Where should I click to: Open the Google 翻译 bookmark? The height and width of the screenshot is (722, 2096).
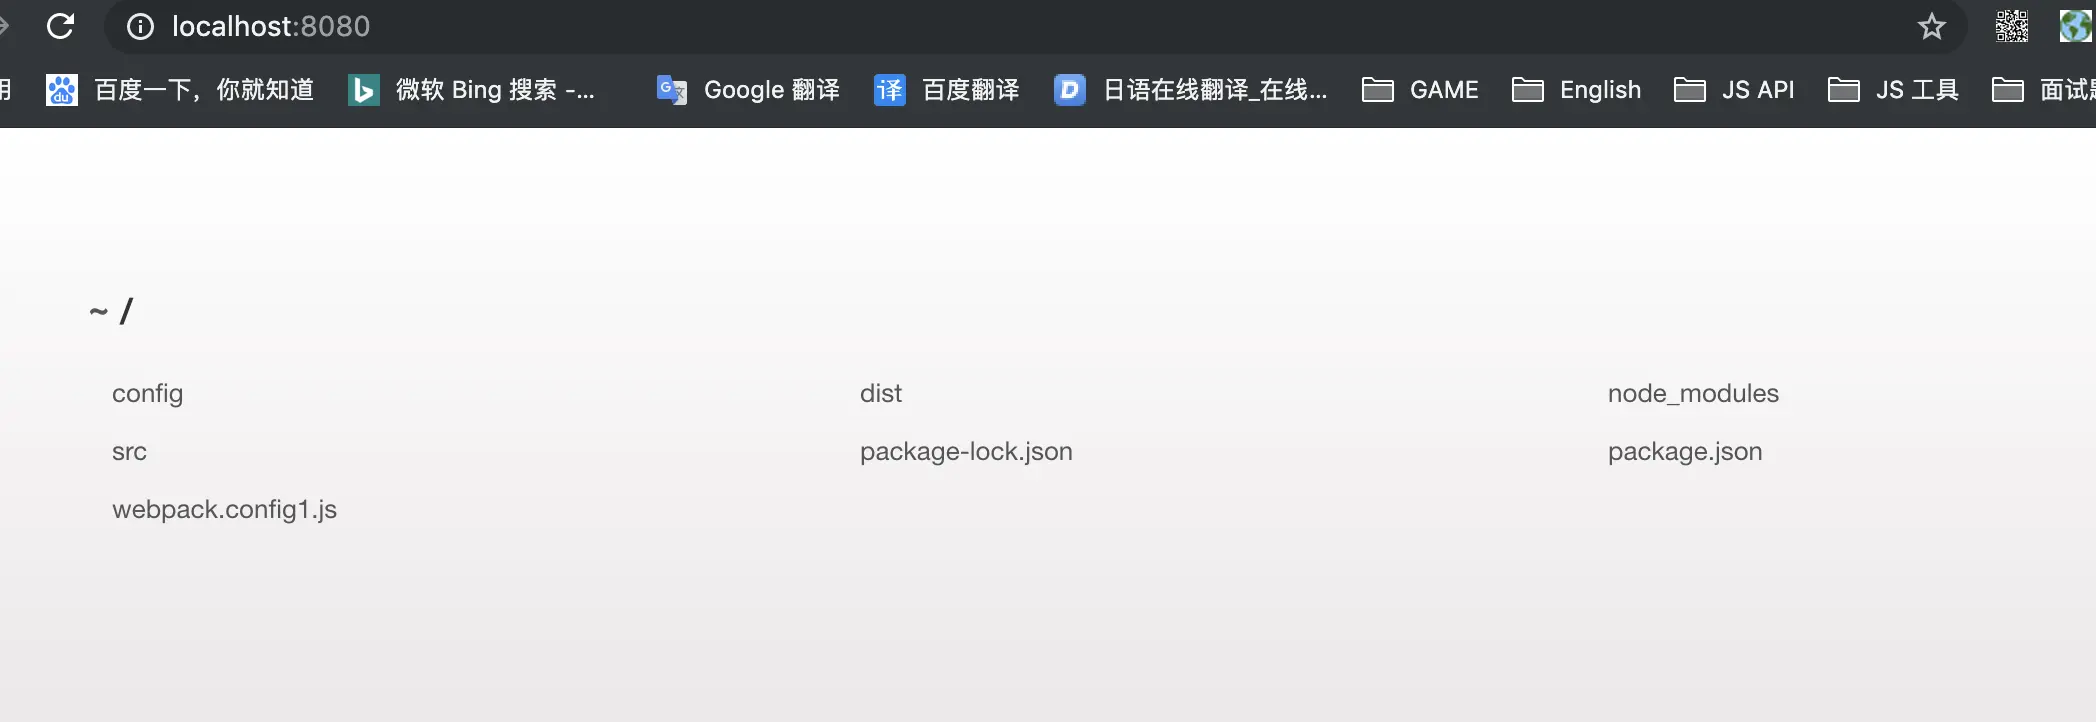(748, 90)
